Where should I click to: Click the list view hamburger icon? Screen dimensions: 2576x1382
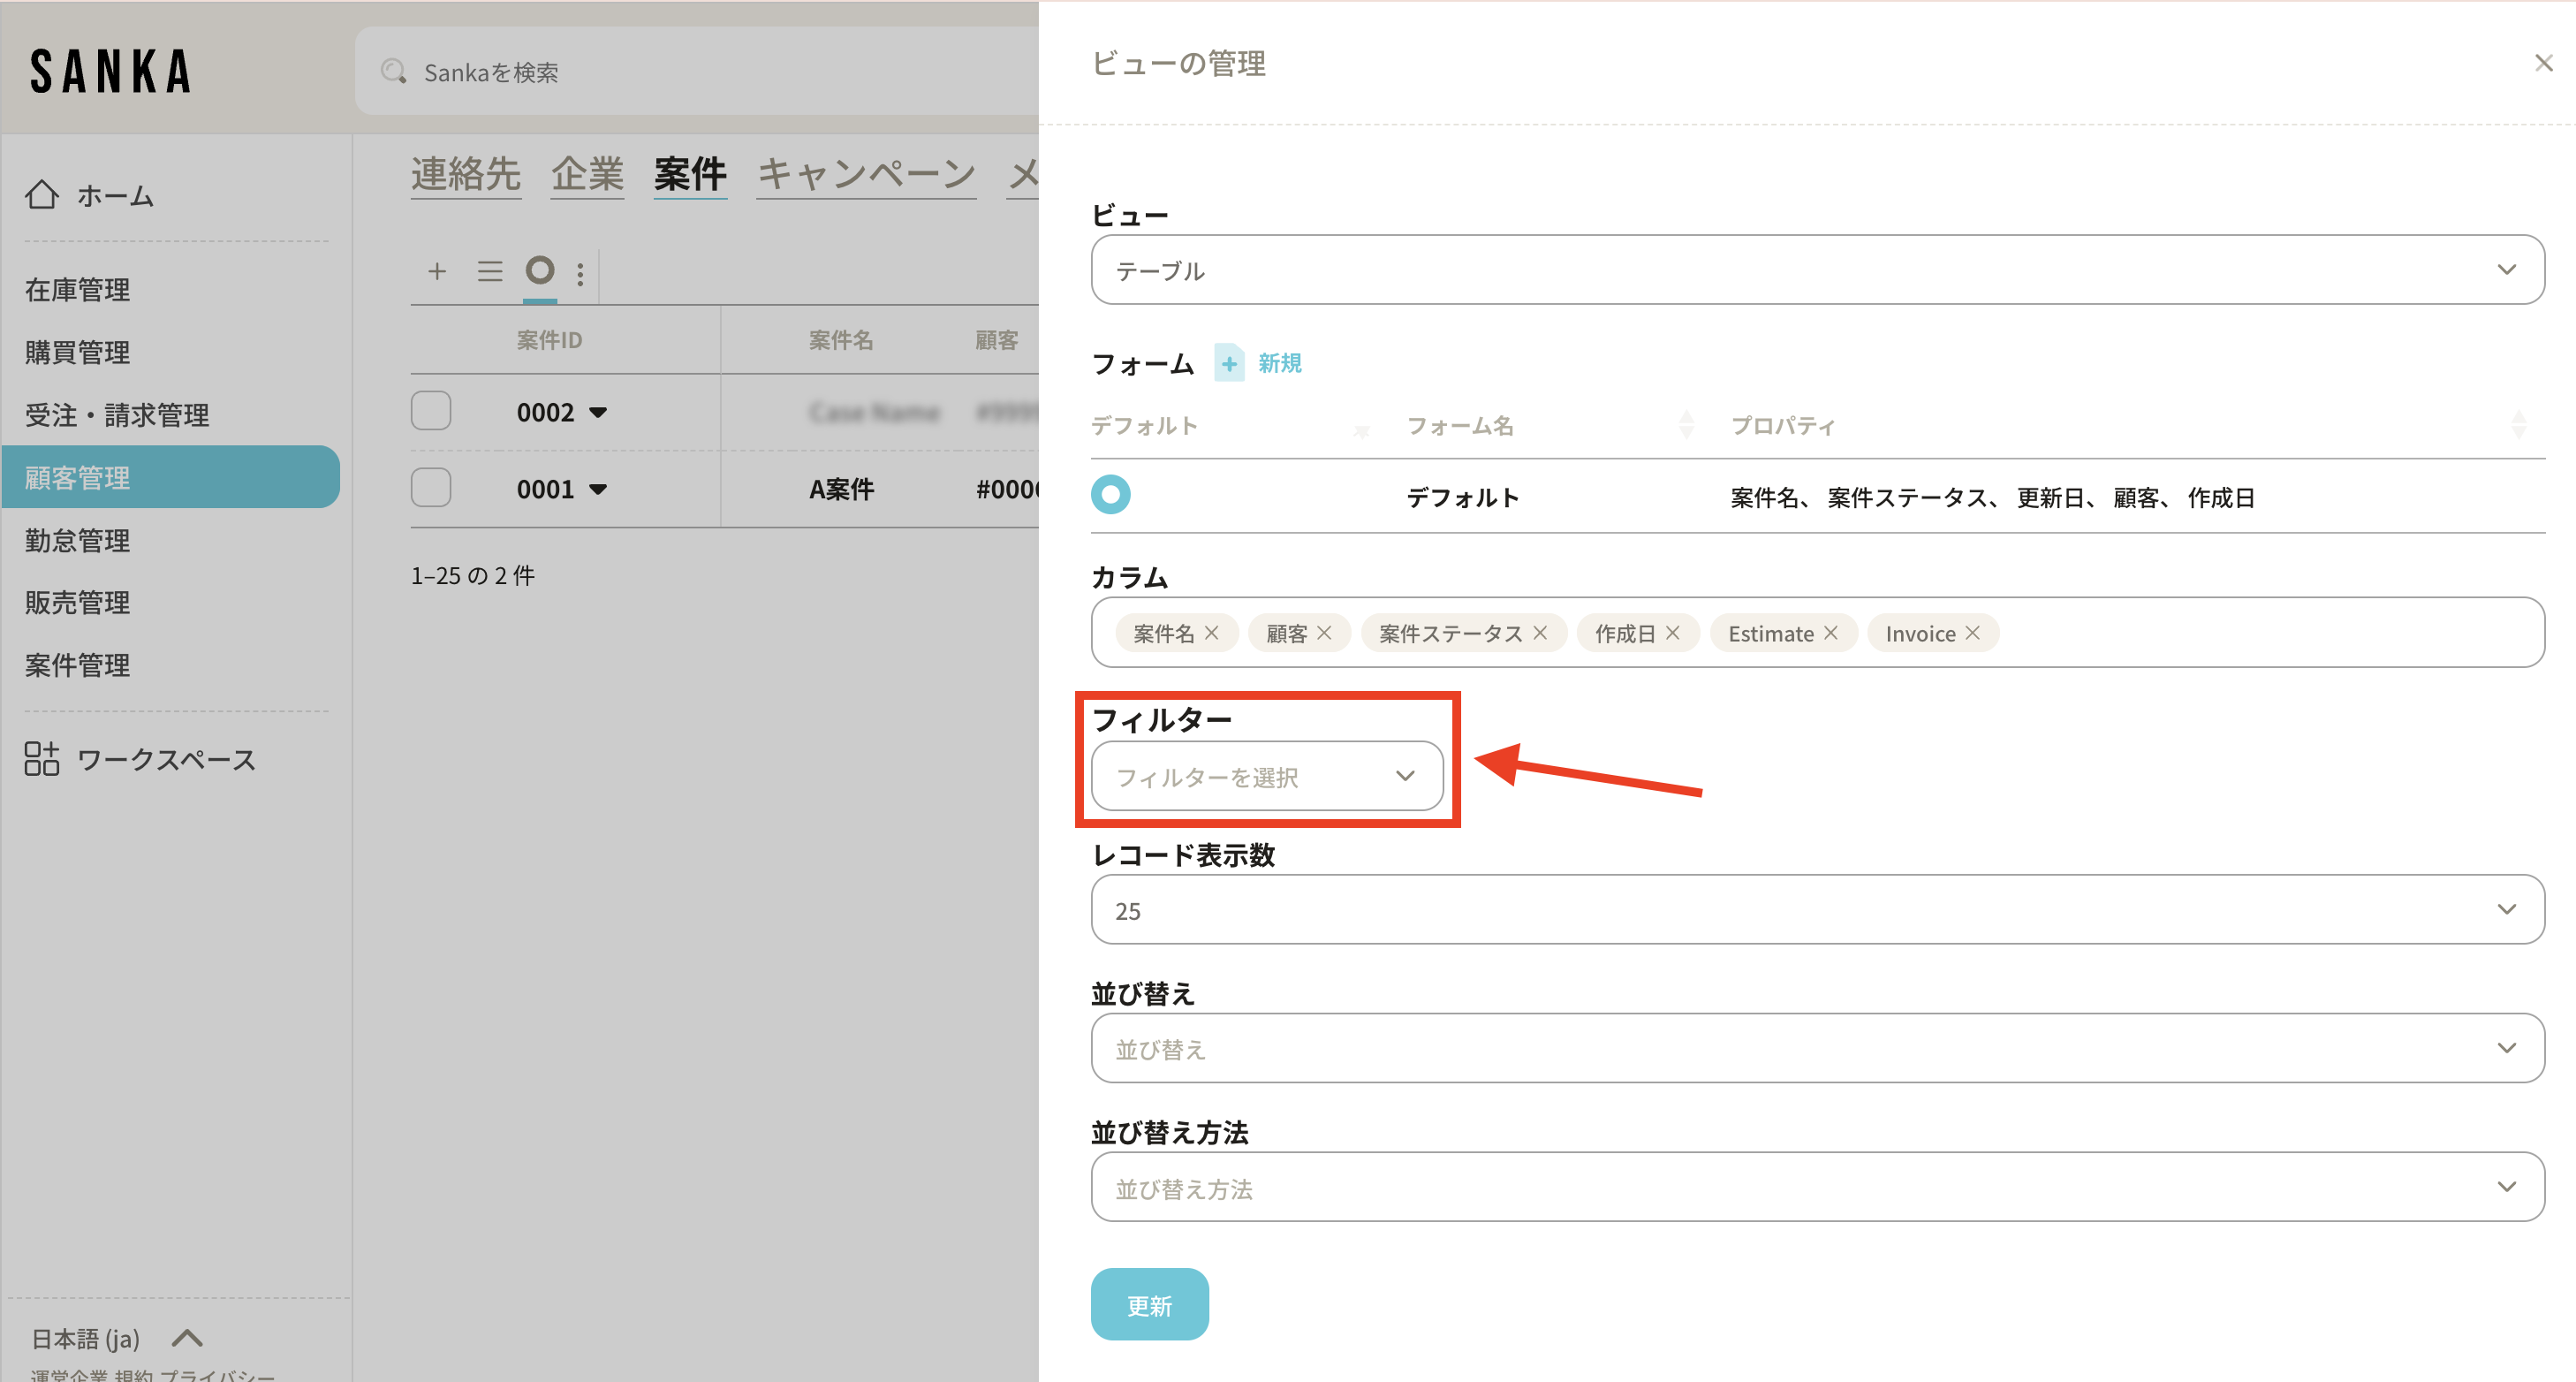click(489, 271)
